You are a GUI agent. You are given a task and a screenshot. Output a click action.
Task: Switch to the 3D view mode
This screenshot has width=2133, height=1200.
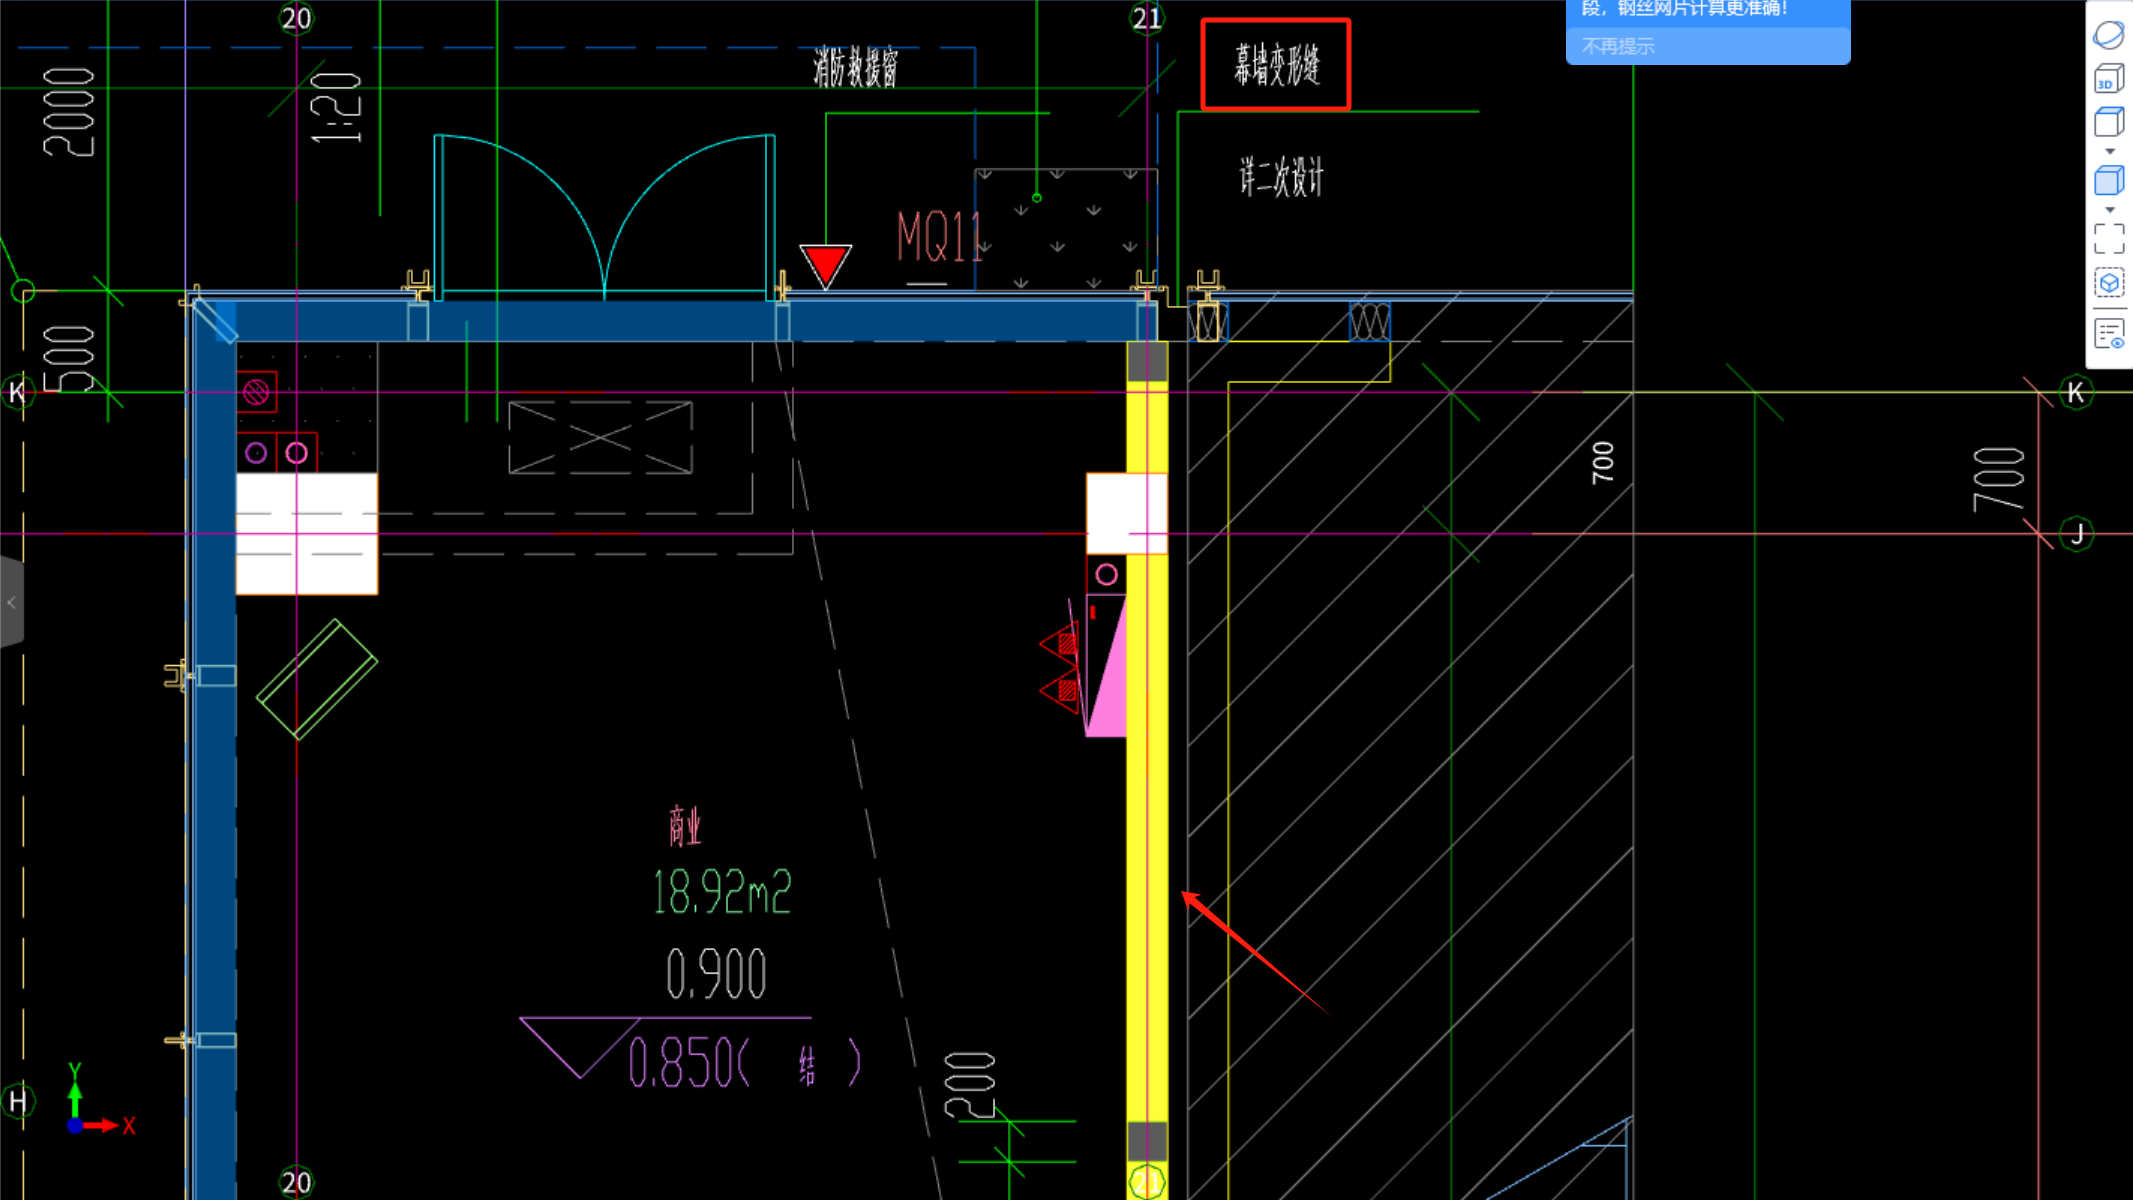2108,79
